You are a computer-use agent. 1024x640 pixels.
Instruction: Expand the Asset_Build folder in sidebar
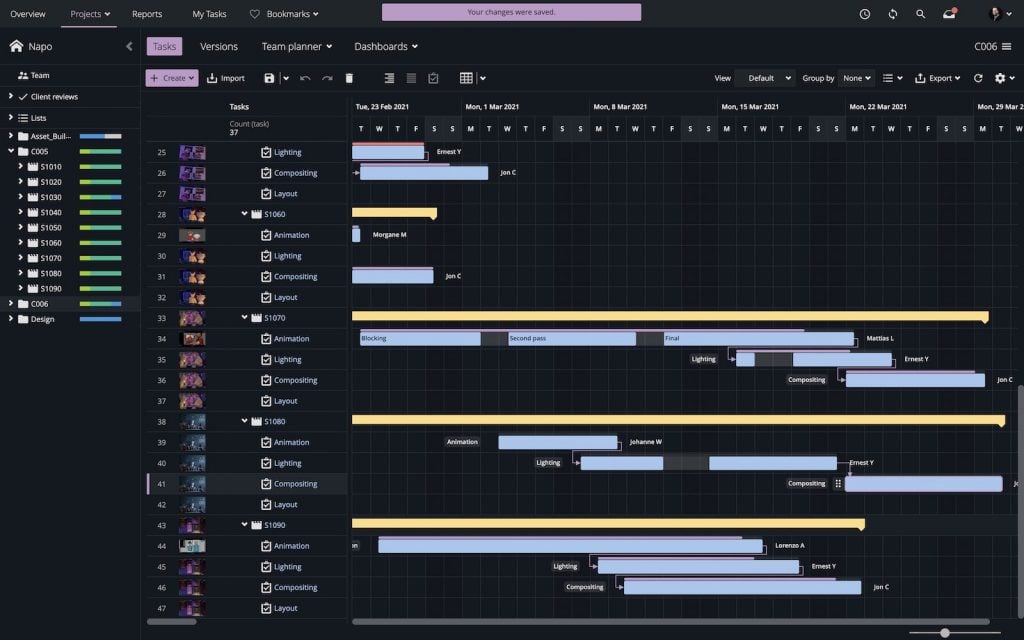coord(10,136)
